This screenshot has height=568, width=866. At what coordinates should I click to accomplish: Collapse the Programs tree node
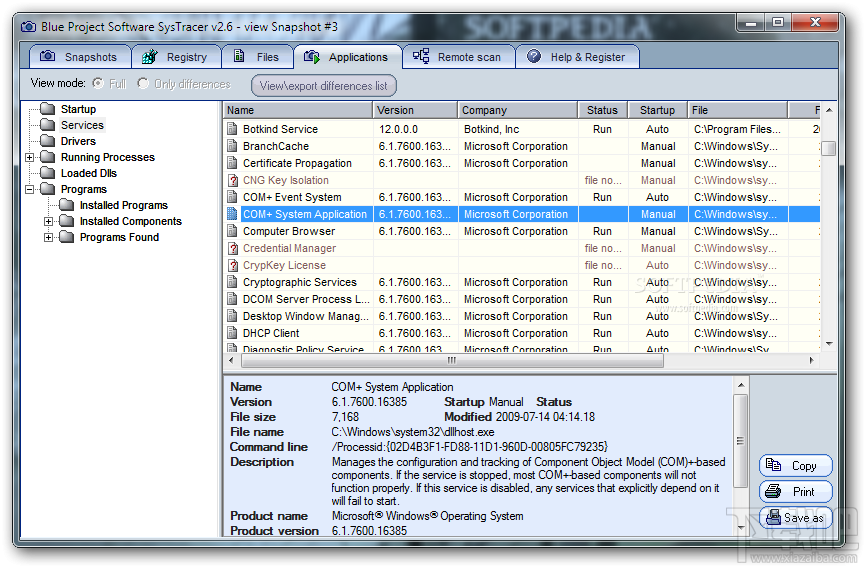pyautogui.click(x=29, y=189)
